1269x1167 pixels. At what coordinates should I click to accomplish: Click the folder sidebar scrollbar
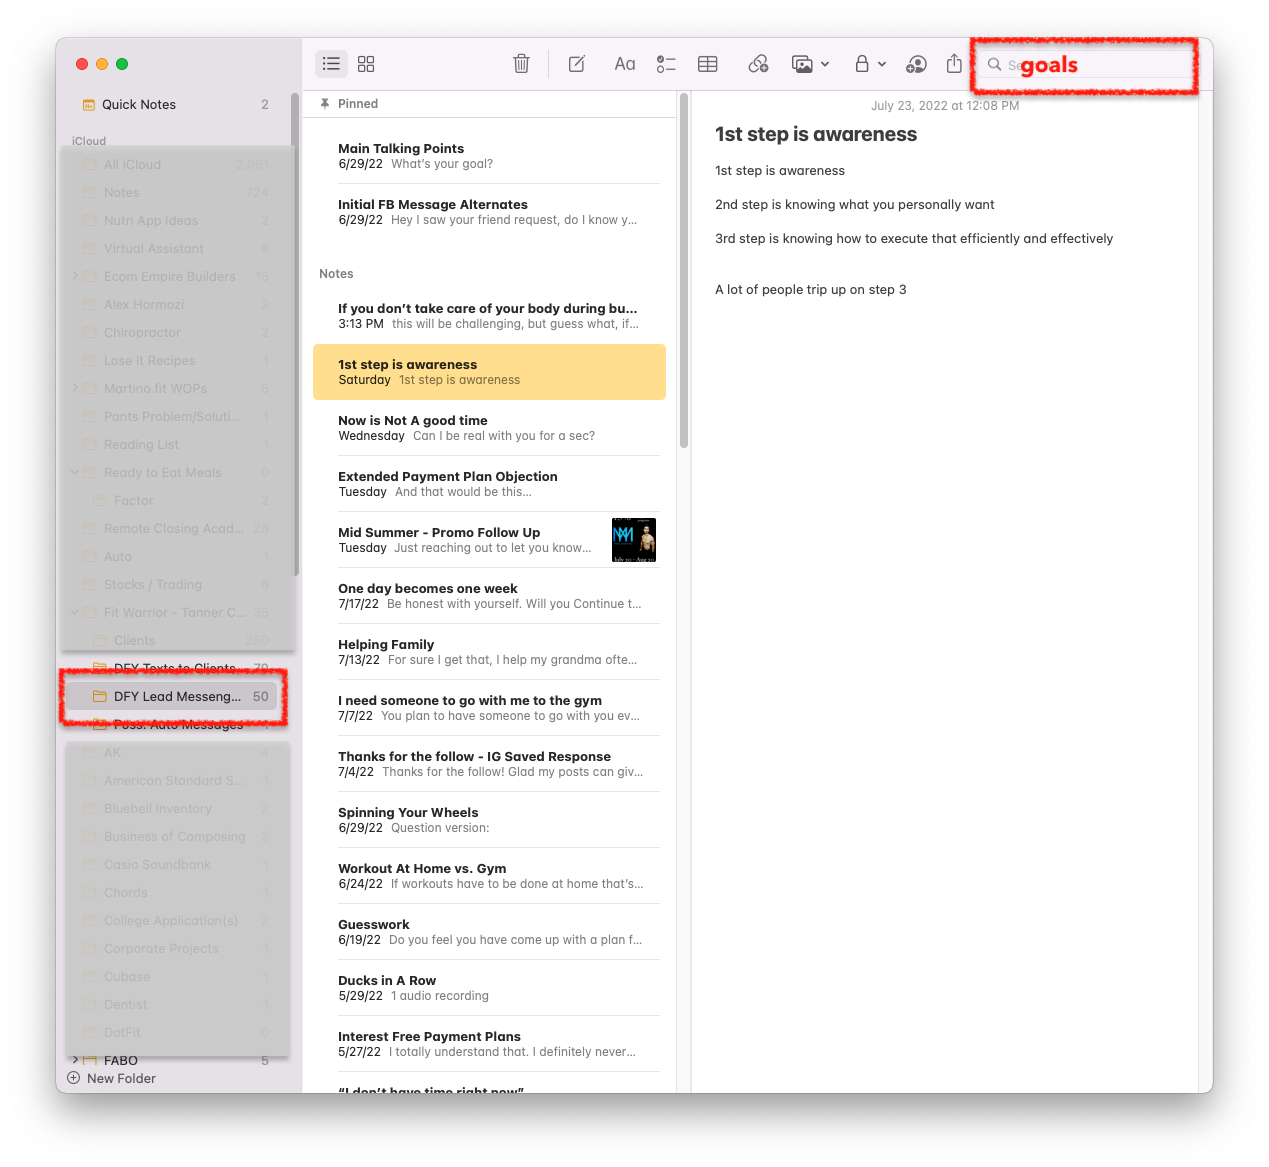(x=295, y=335)
